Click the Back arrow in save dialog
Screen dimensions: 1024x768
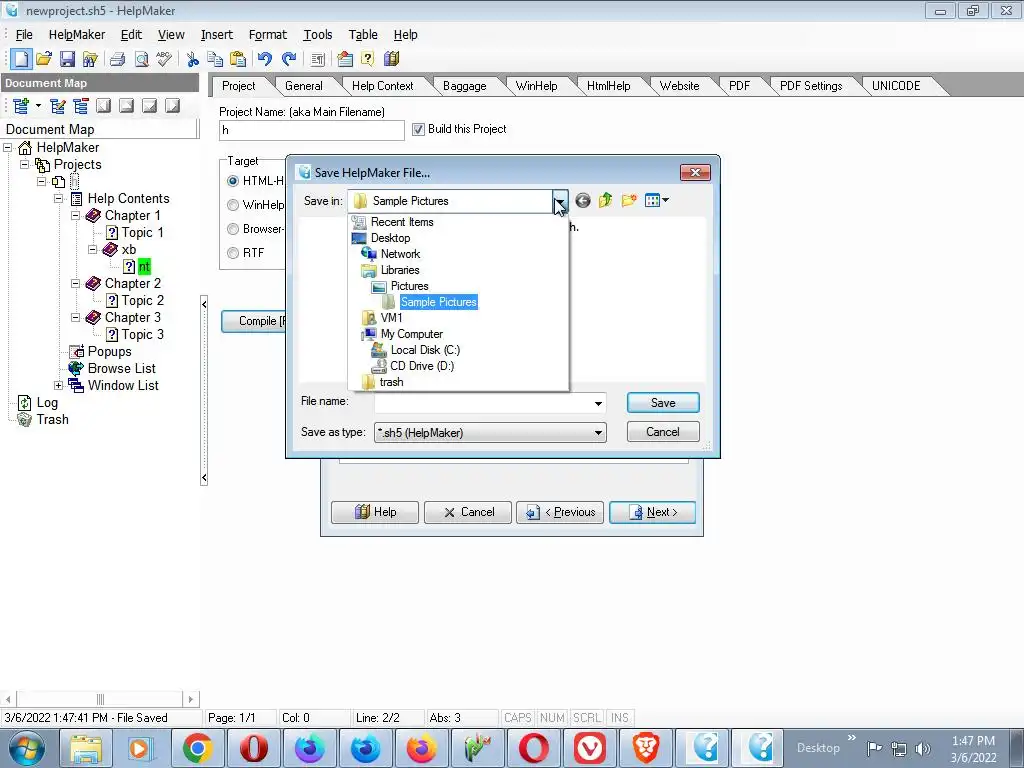[x=583, y=200]
